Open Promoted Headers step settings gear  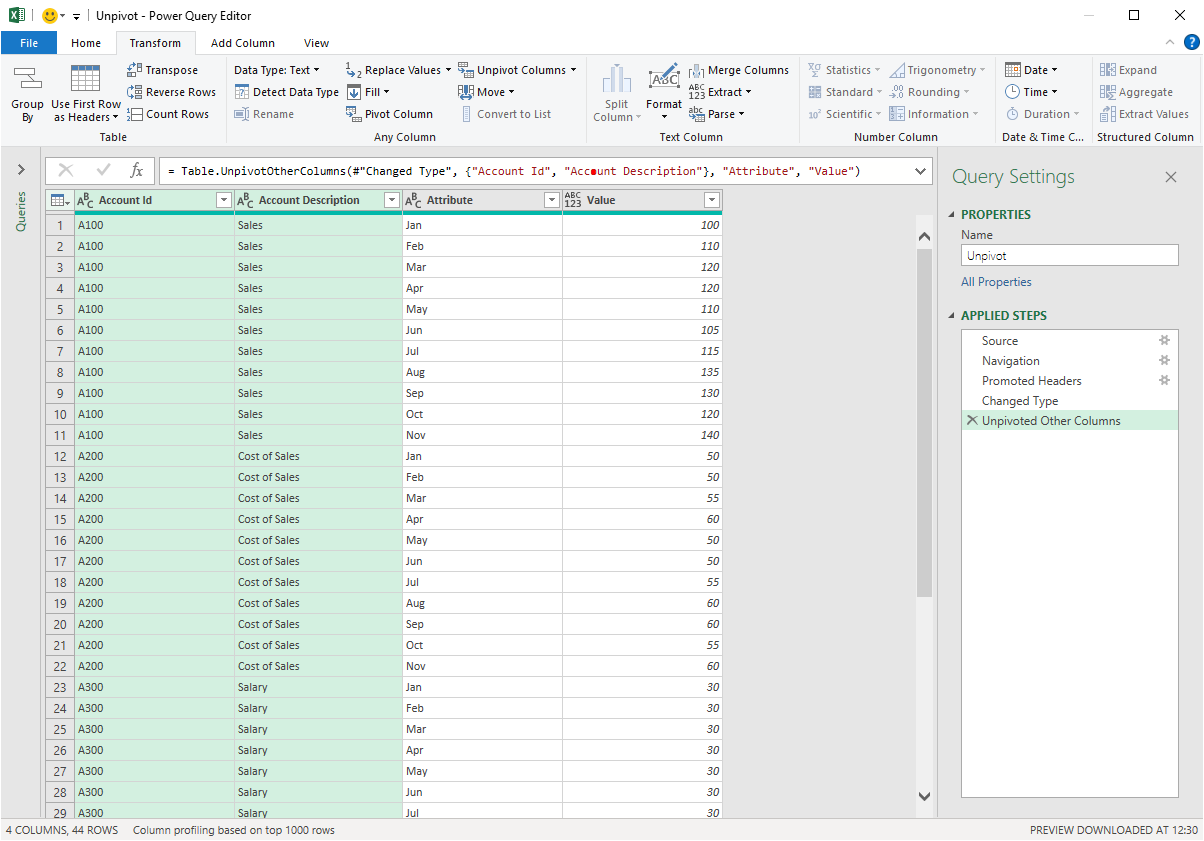click(1164, 381)
